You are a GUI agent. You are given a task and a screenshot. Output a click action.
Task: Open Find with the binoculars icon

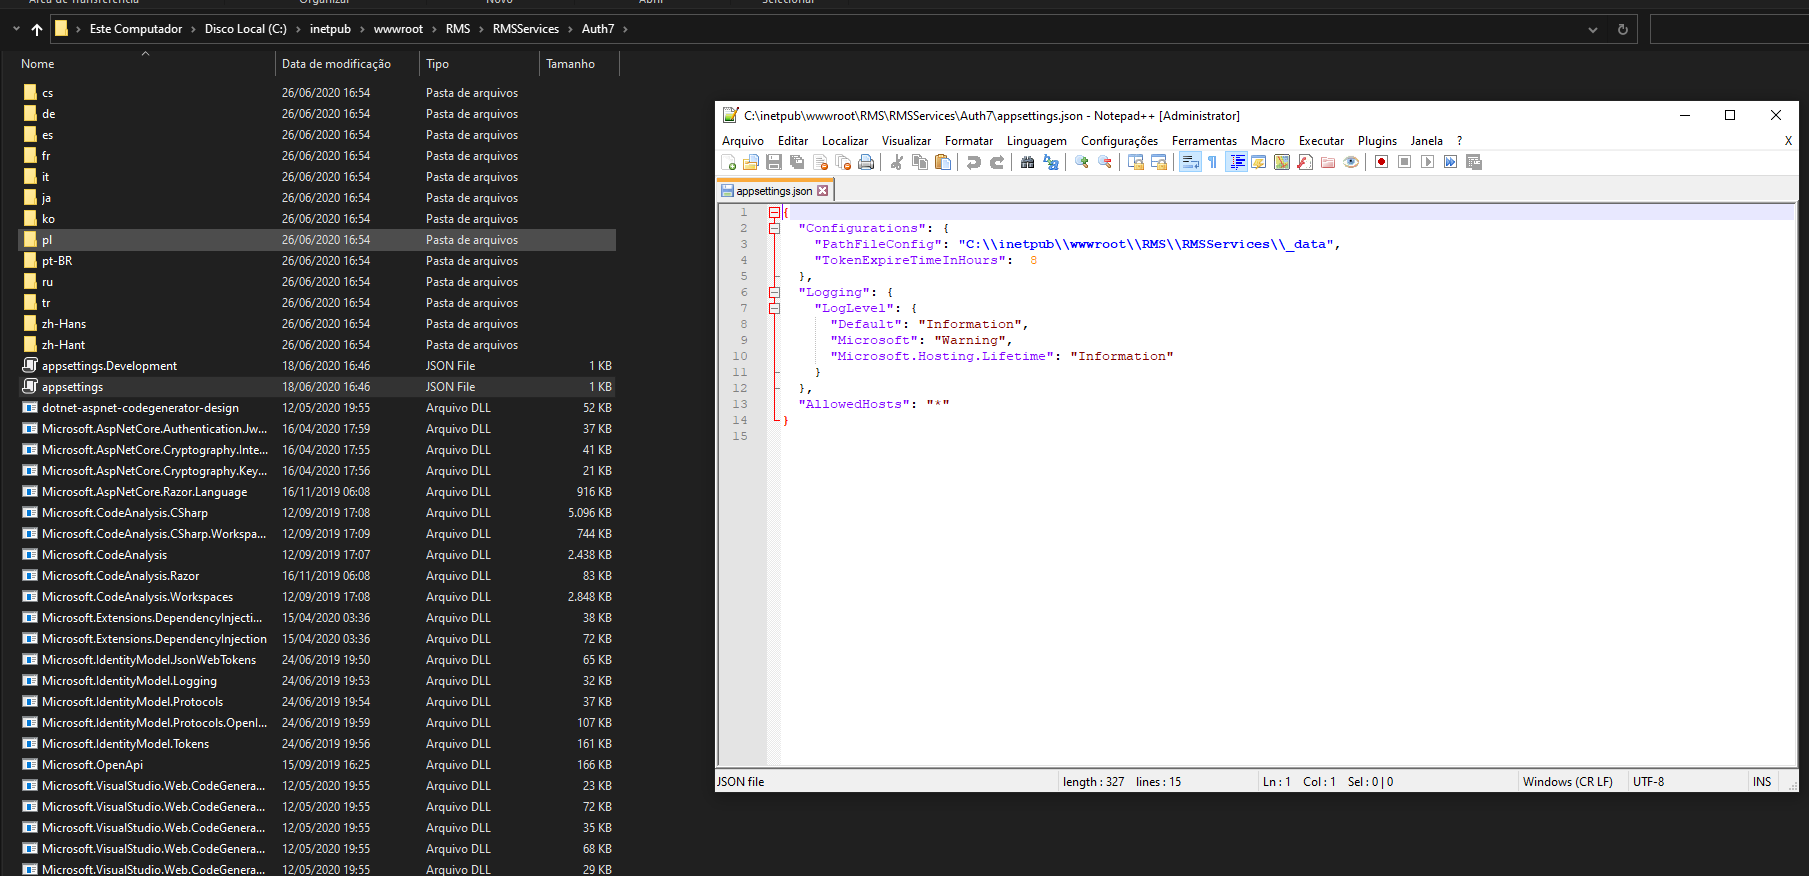click(1027, 162)
